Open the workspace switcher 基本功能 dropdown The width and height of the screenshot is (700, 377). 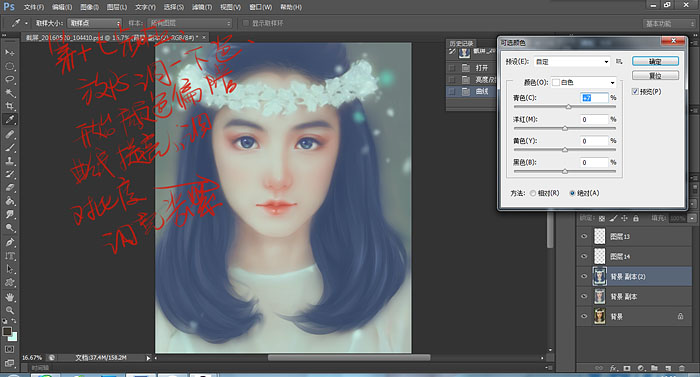click(669, 24)
